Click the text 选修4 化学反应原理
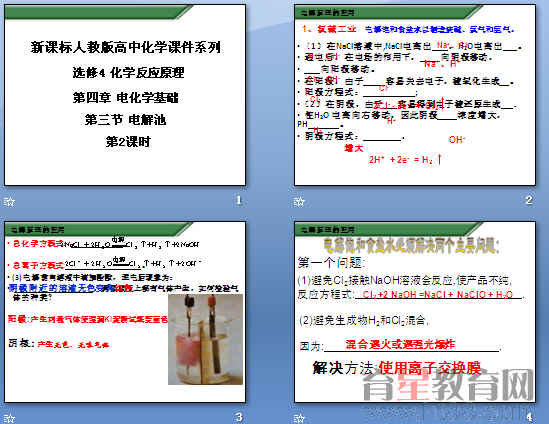549x424 pixels. click(x=128, y=73)
